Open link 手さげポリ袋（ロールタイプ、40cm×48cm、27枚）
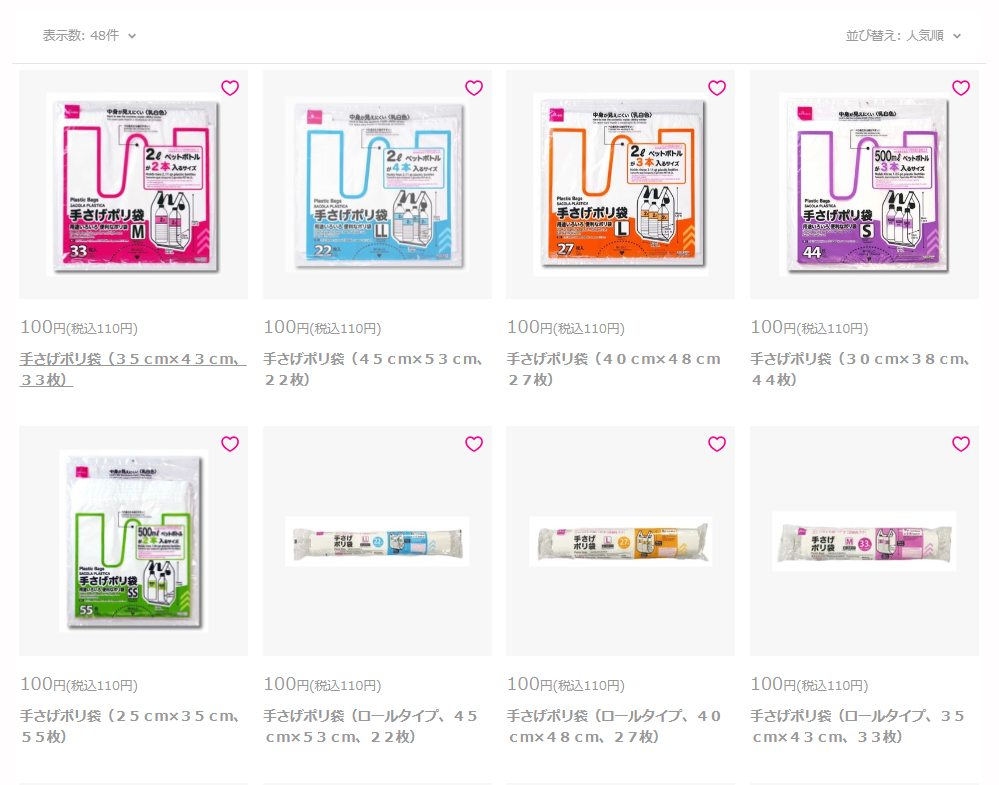This screenshot has height=785, width=999. 614,726
